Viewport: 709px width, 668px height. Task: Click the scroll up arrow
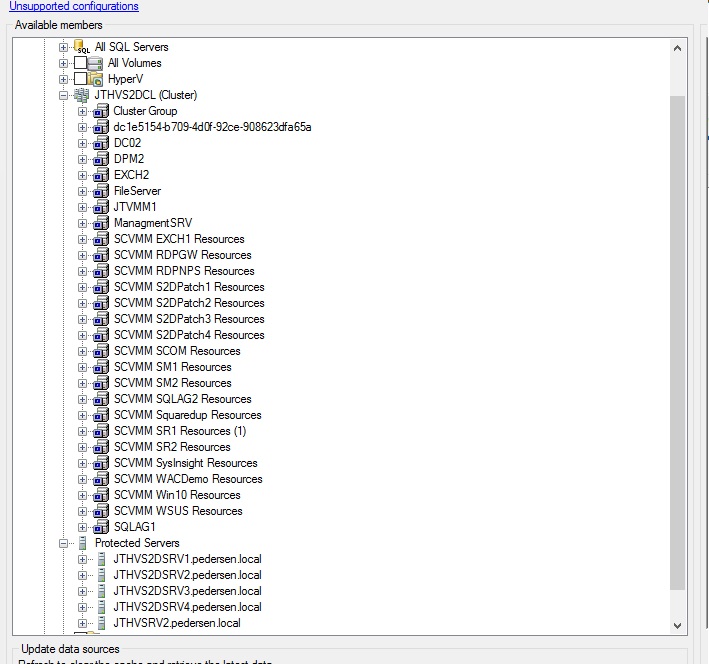click(x=677, y=48)
